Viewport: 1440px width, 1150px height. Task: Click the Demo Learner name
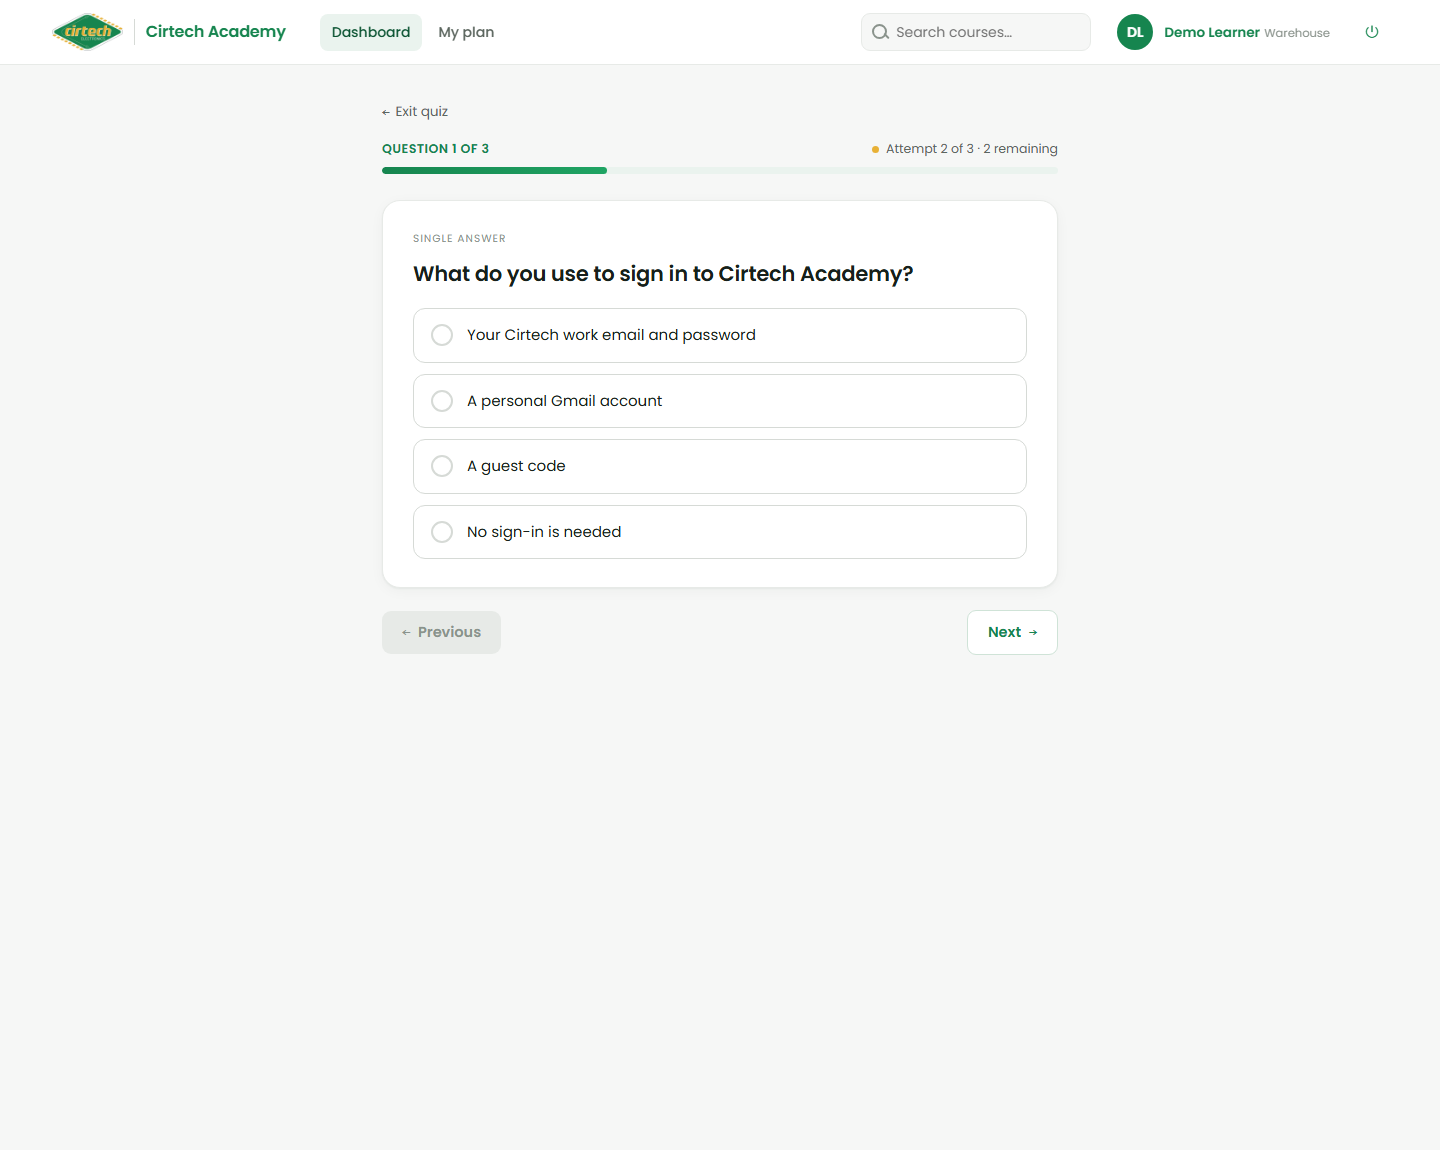[1212, 32]
